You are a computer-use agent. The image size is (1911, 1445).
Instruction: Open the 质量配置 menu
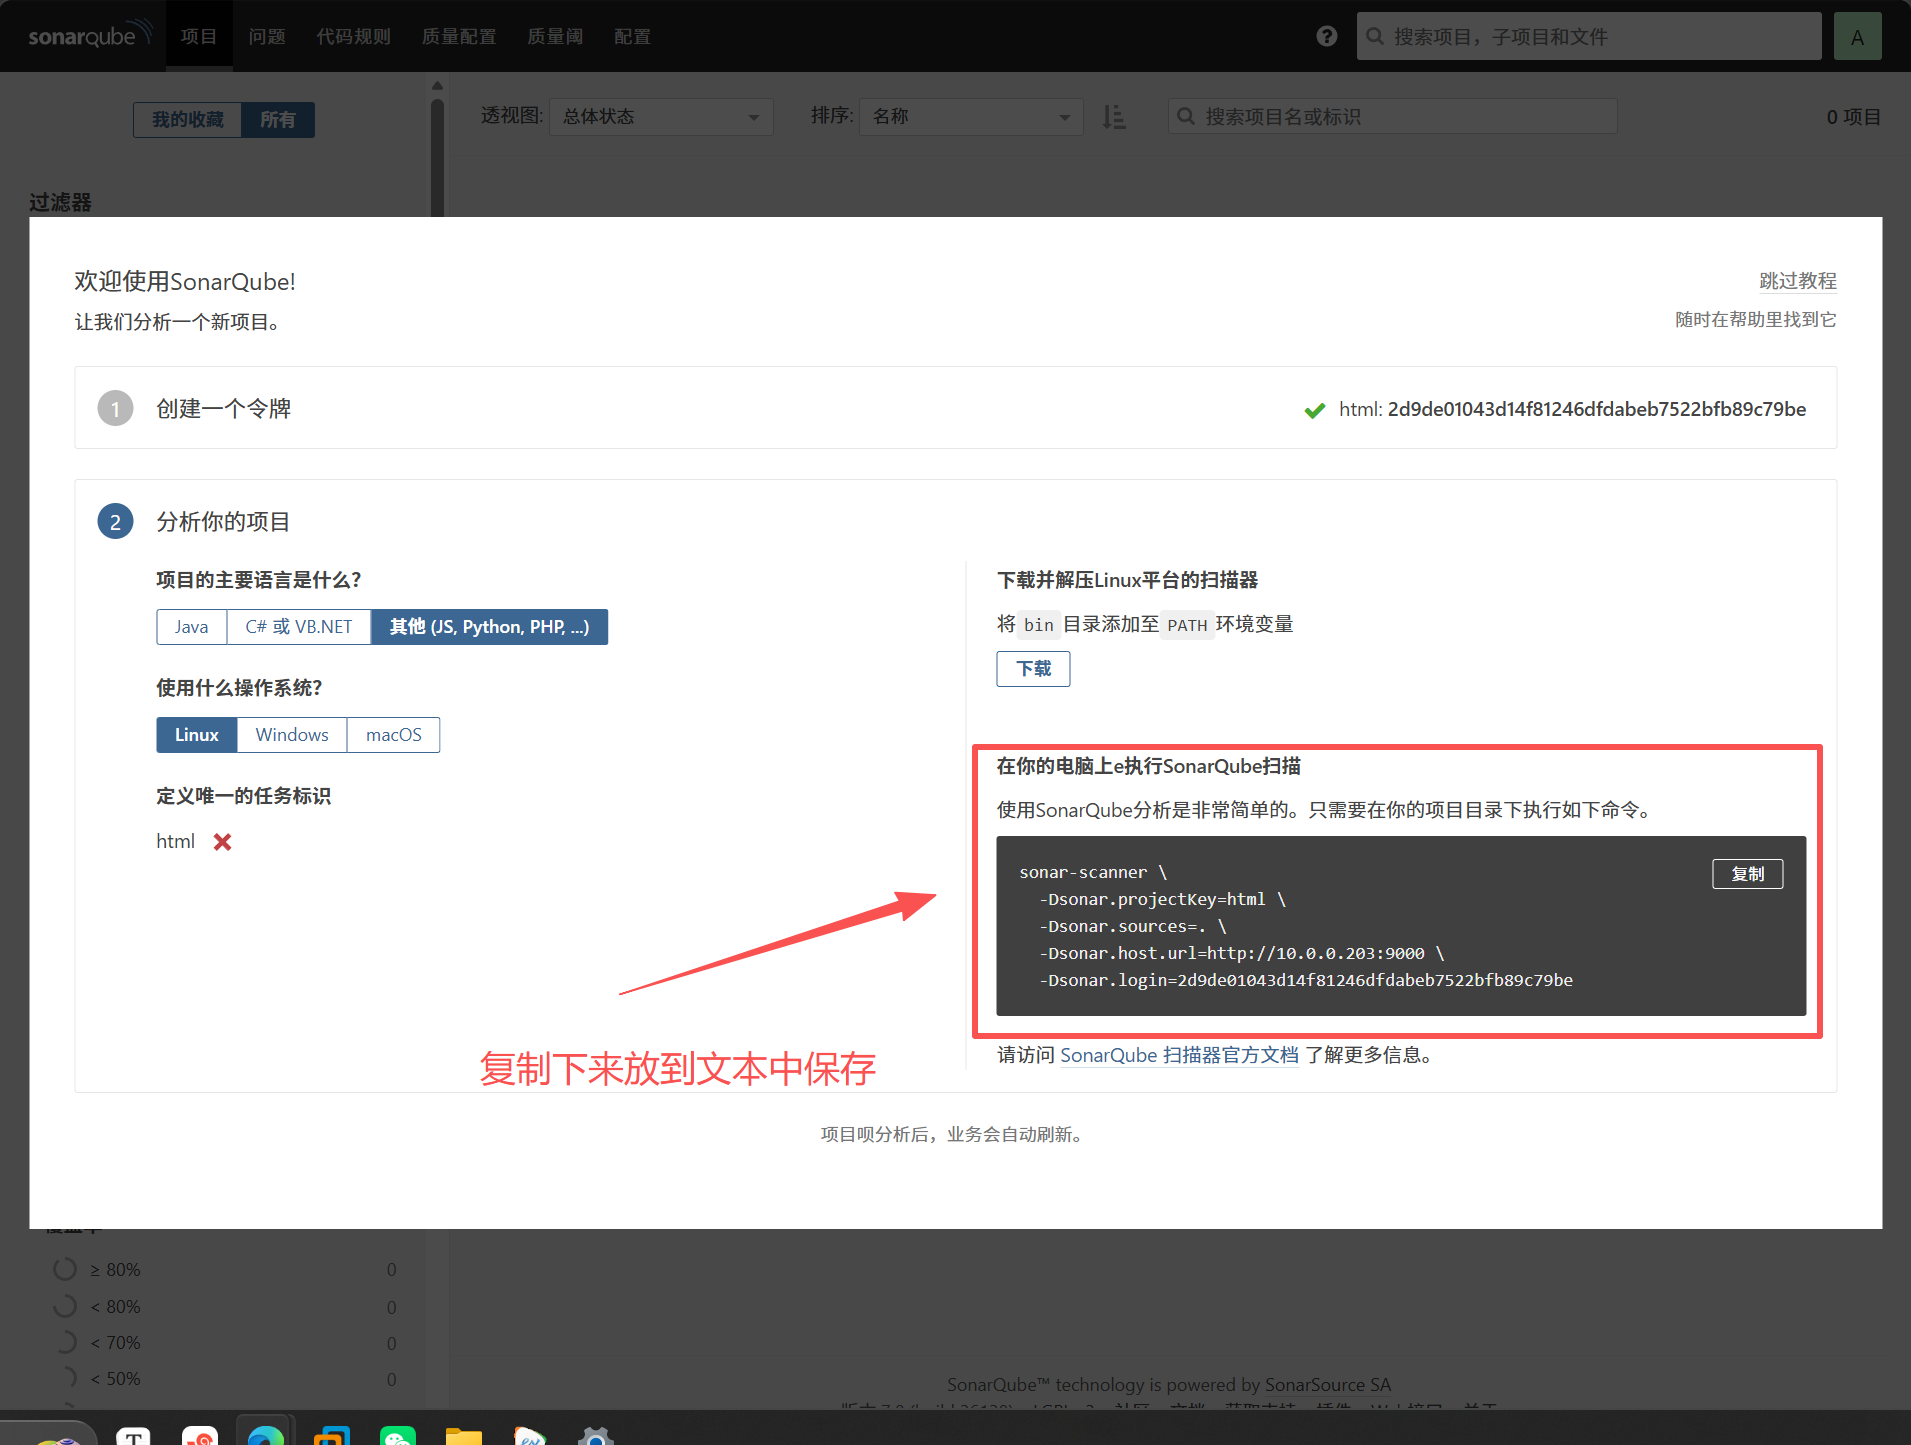coord(459,36)
